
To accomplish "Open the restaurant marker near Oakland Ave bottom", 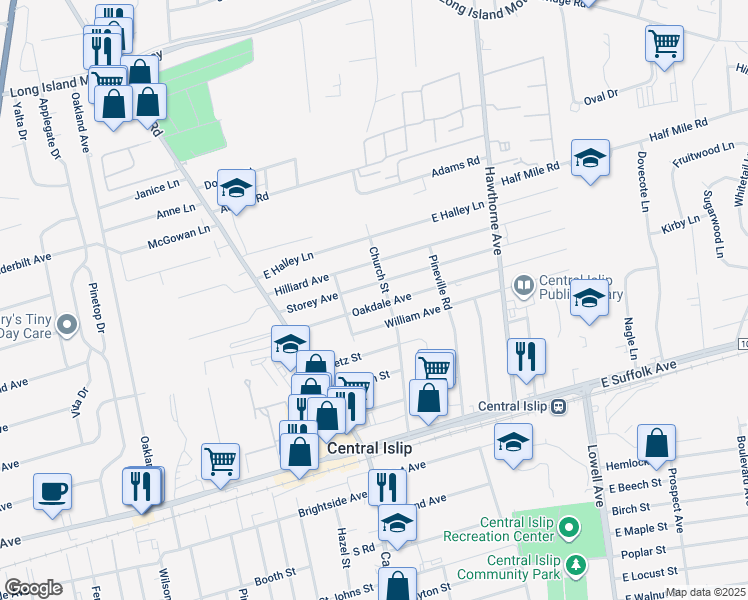I will click(141, 488).
